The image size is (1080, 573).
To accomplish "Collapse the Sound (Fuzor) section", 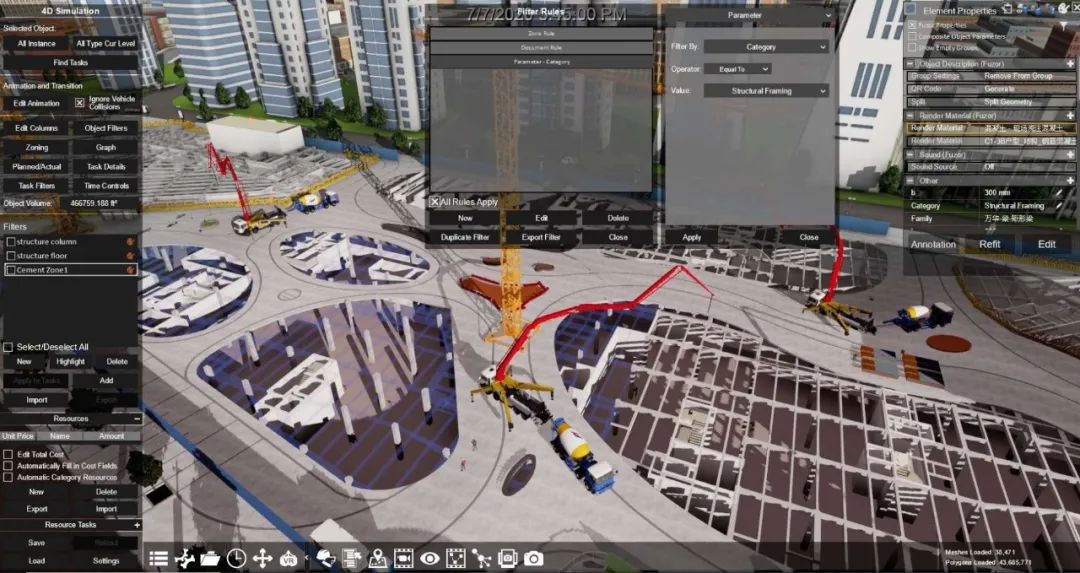I will click(x=910, y=155).
